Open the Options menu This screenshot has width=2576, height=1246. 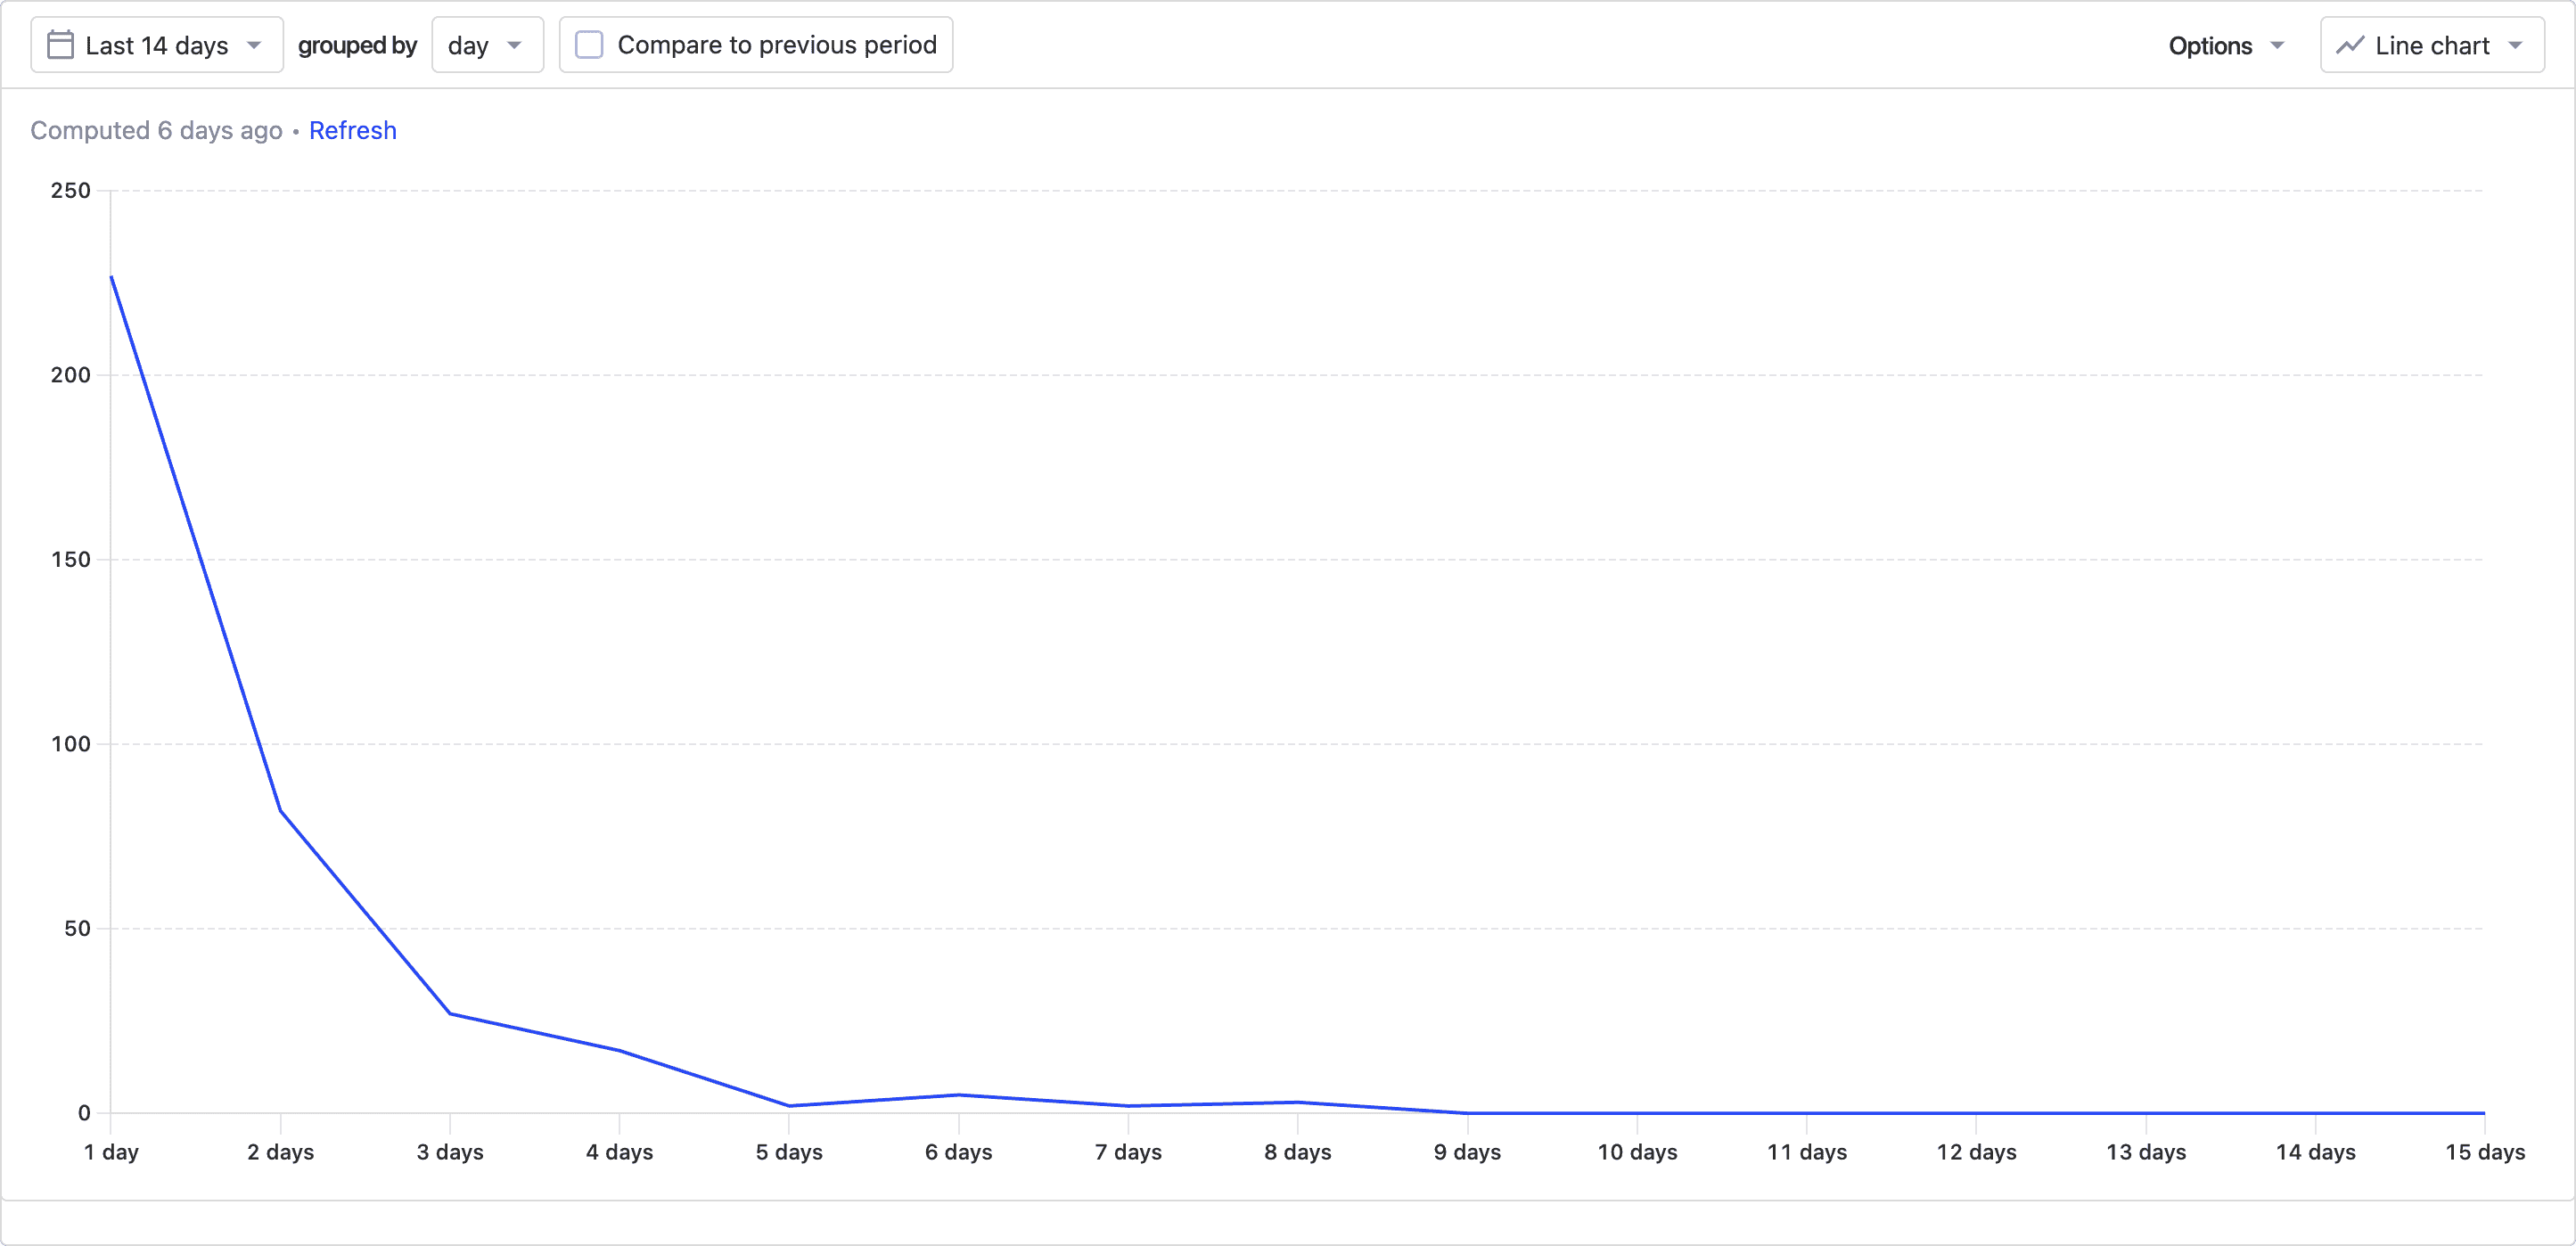2225,45
